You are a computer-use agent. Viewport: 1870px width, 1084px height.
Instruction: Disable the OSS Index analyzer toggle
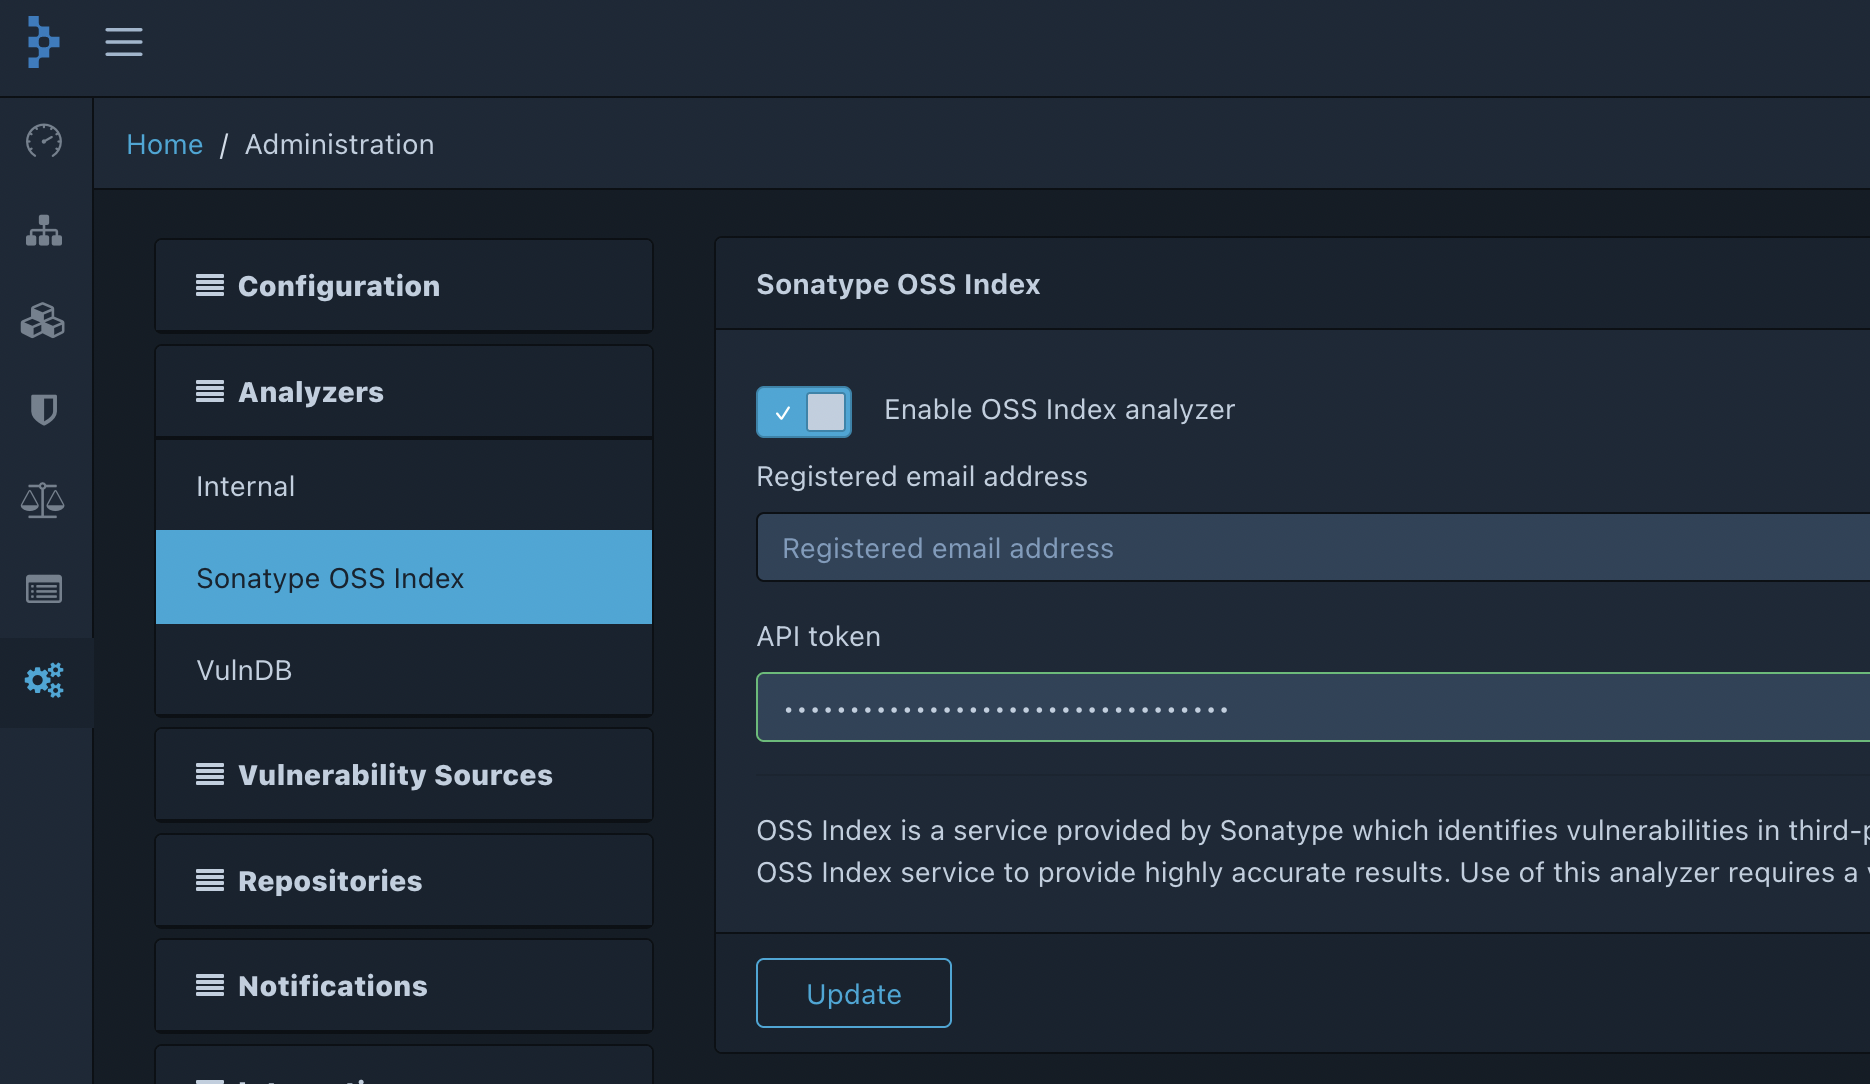coord(804,412)
